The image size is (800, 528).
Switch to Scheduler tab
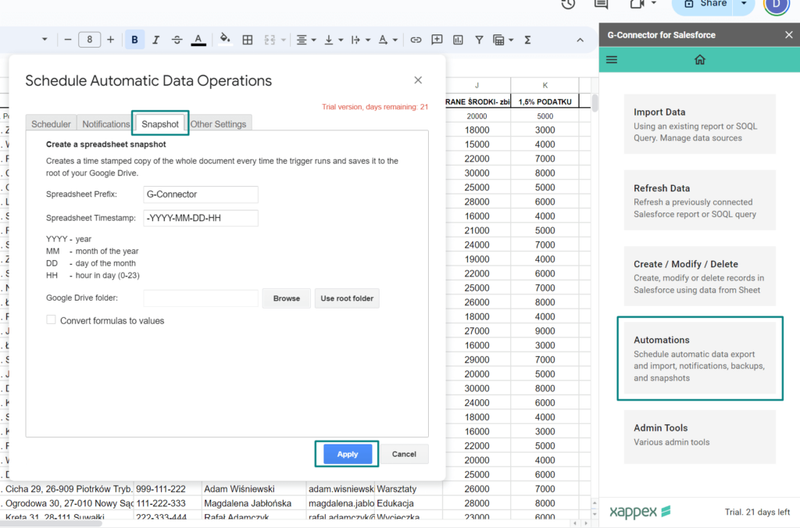(51, 124)
